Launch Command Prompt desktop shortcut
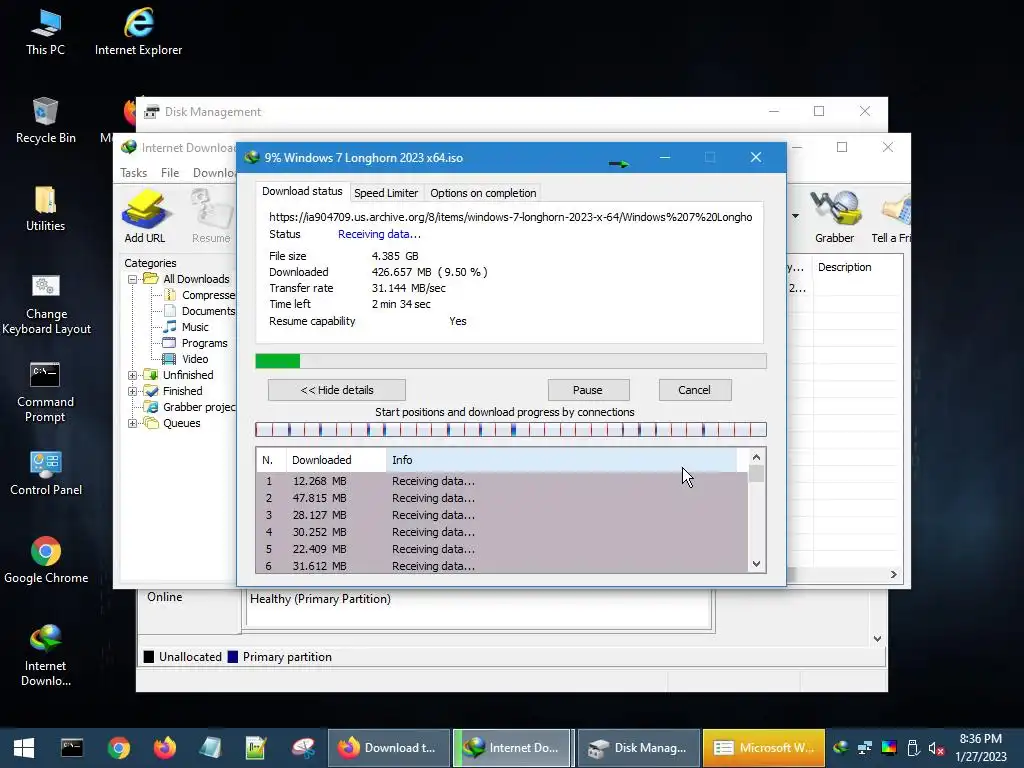 point(45,392)
